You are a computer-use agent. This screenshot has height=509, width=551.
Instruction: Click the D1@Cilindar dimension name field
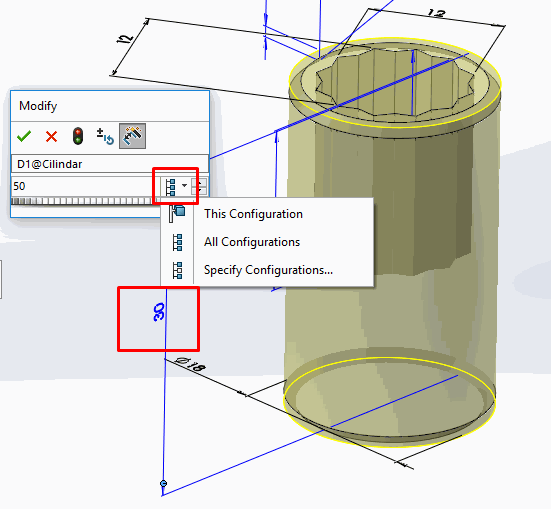coord(110,164)
